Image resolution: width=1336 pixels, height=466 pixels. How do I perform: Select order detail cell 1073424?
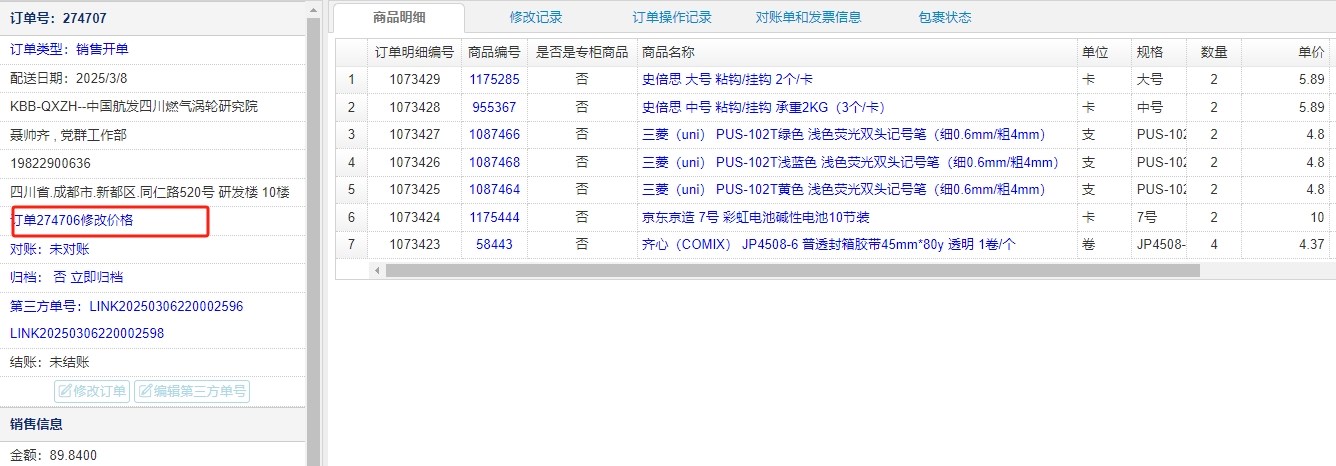point(414,217)
